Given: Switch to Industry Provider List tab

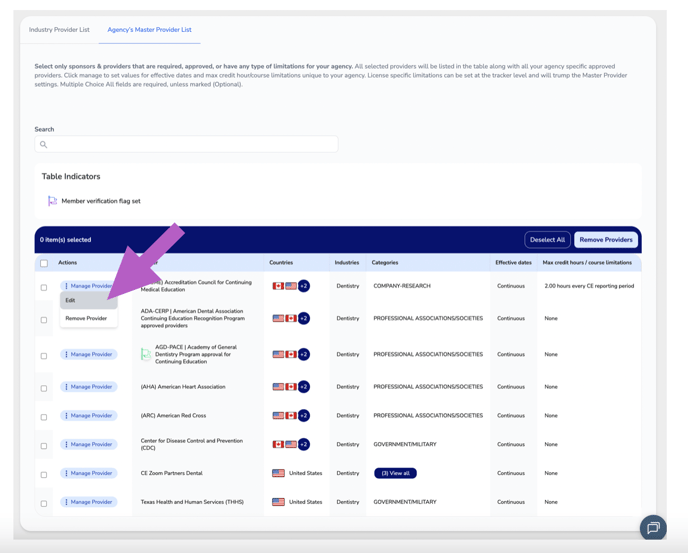Looking at the screenshot, I should point(59,30).
